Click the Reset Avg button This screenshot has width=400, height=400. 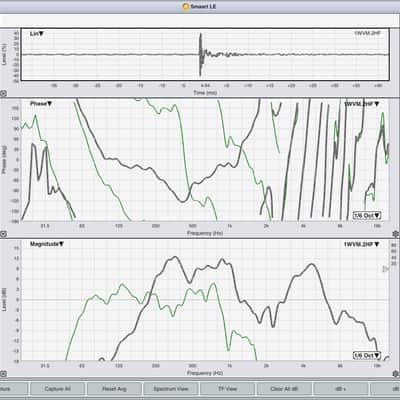click(x=114, y=389)
